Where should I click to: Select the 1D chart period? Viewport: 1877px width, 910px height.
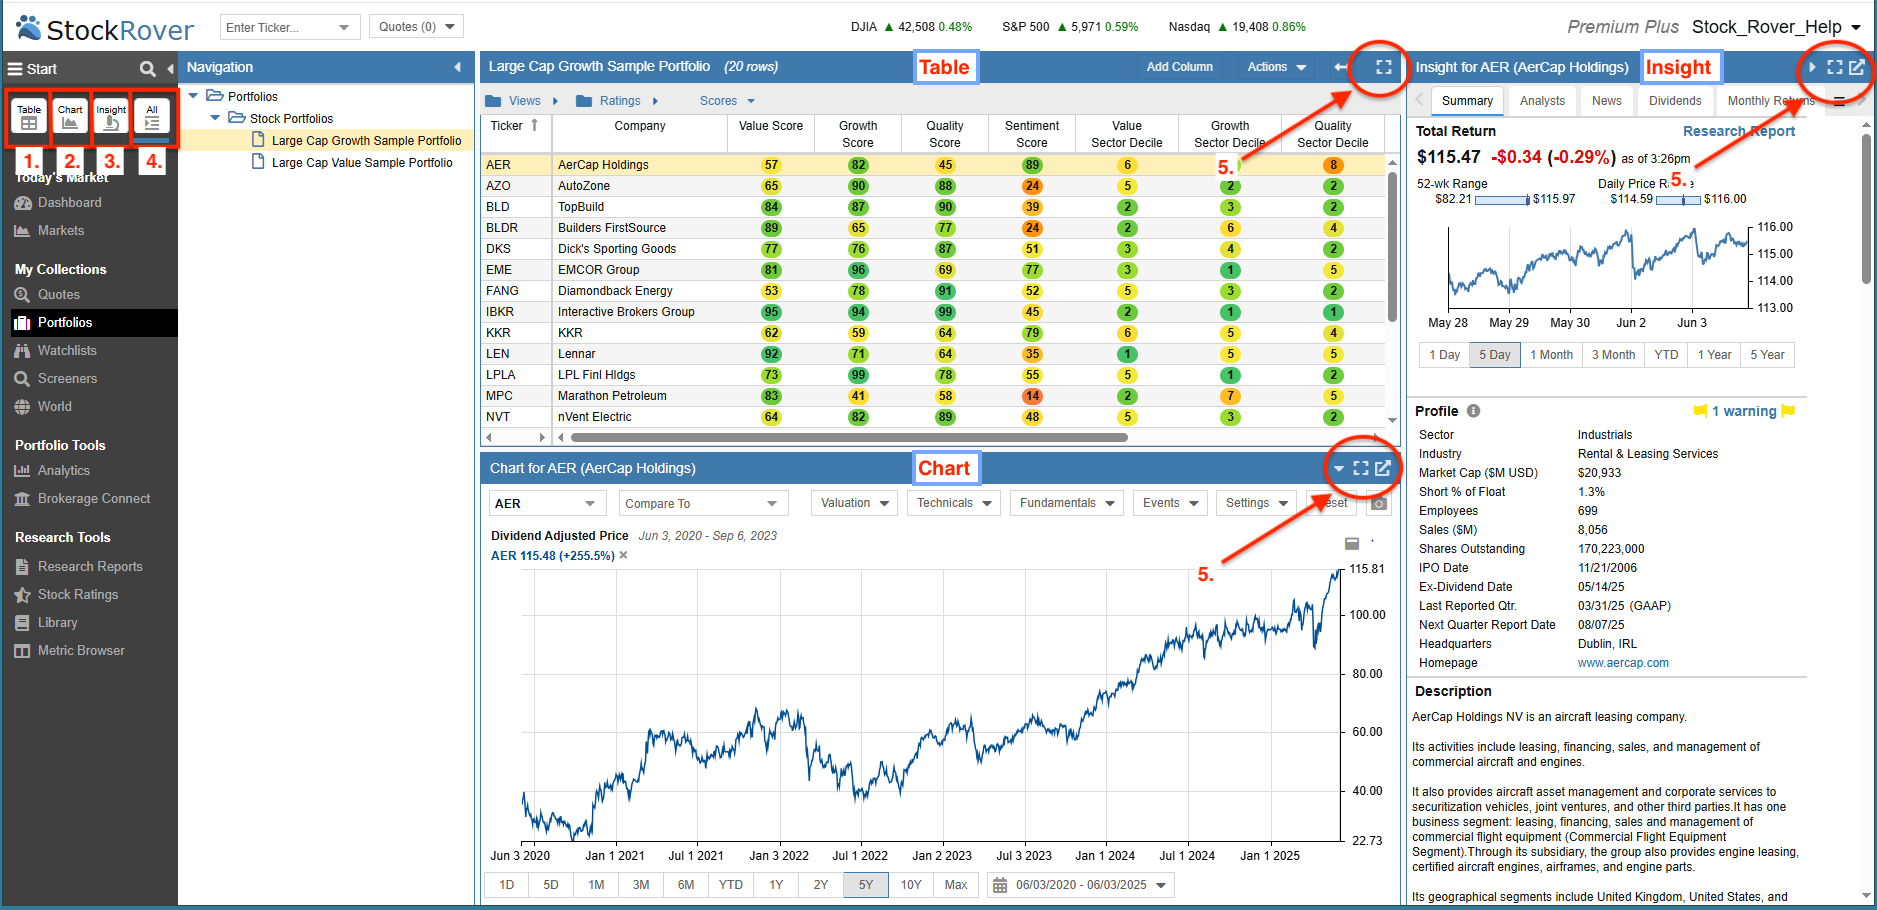pyautogui.click(x=507, y=885)
